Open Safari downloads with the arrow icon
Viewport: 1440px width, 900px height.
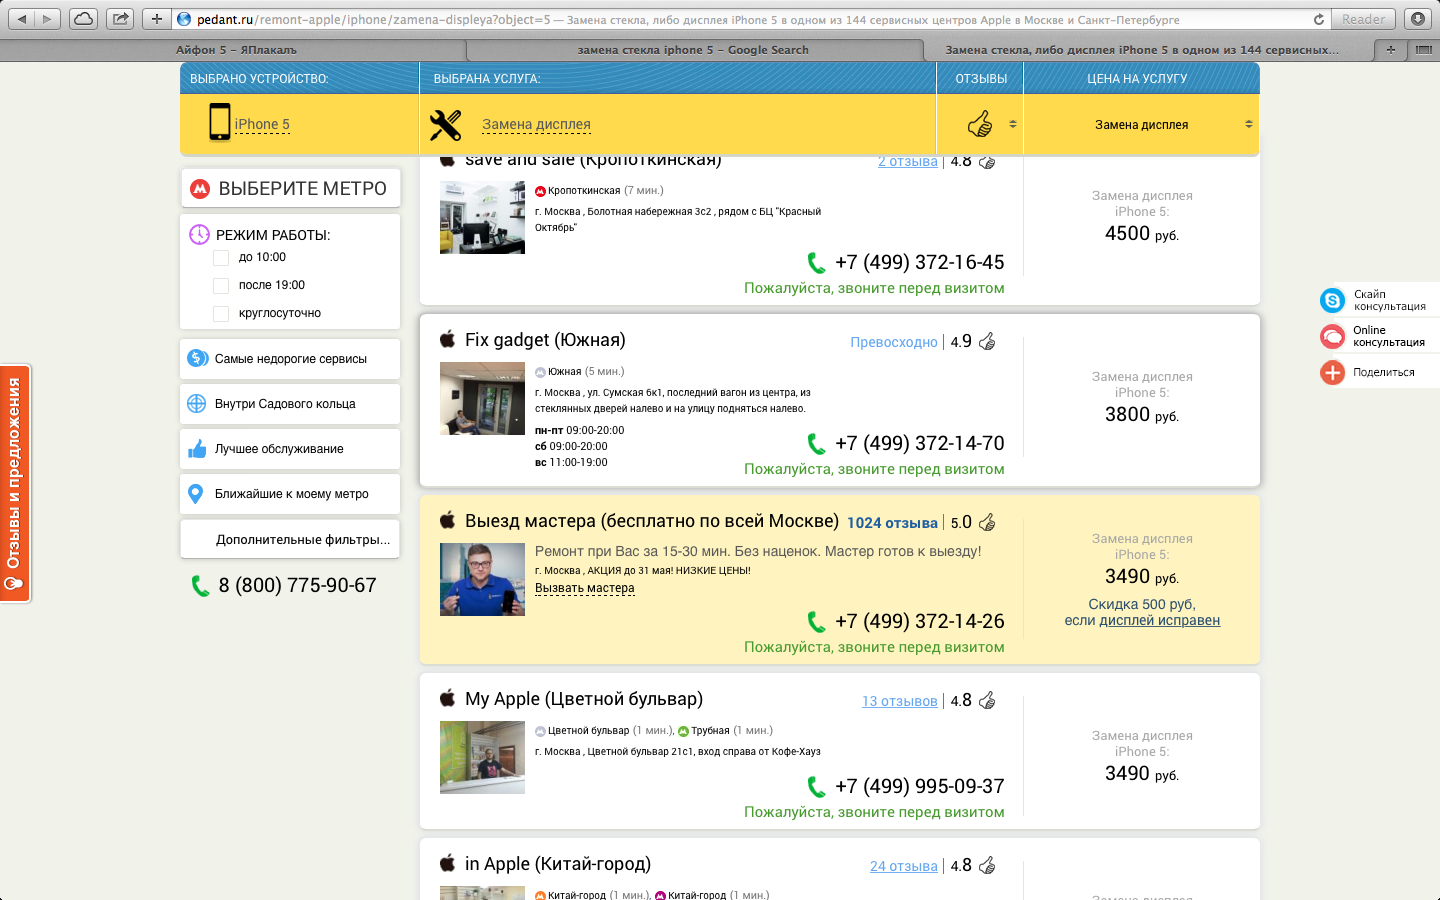coord(1418,19)
